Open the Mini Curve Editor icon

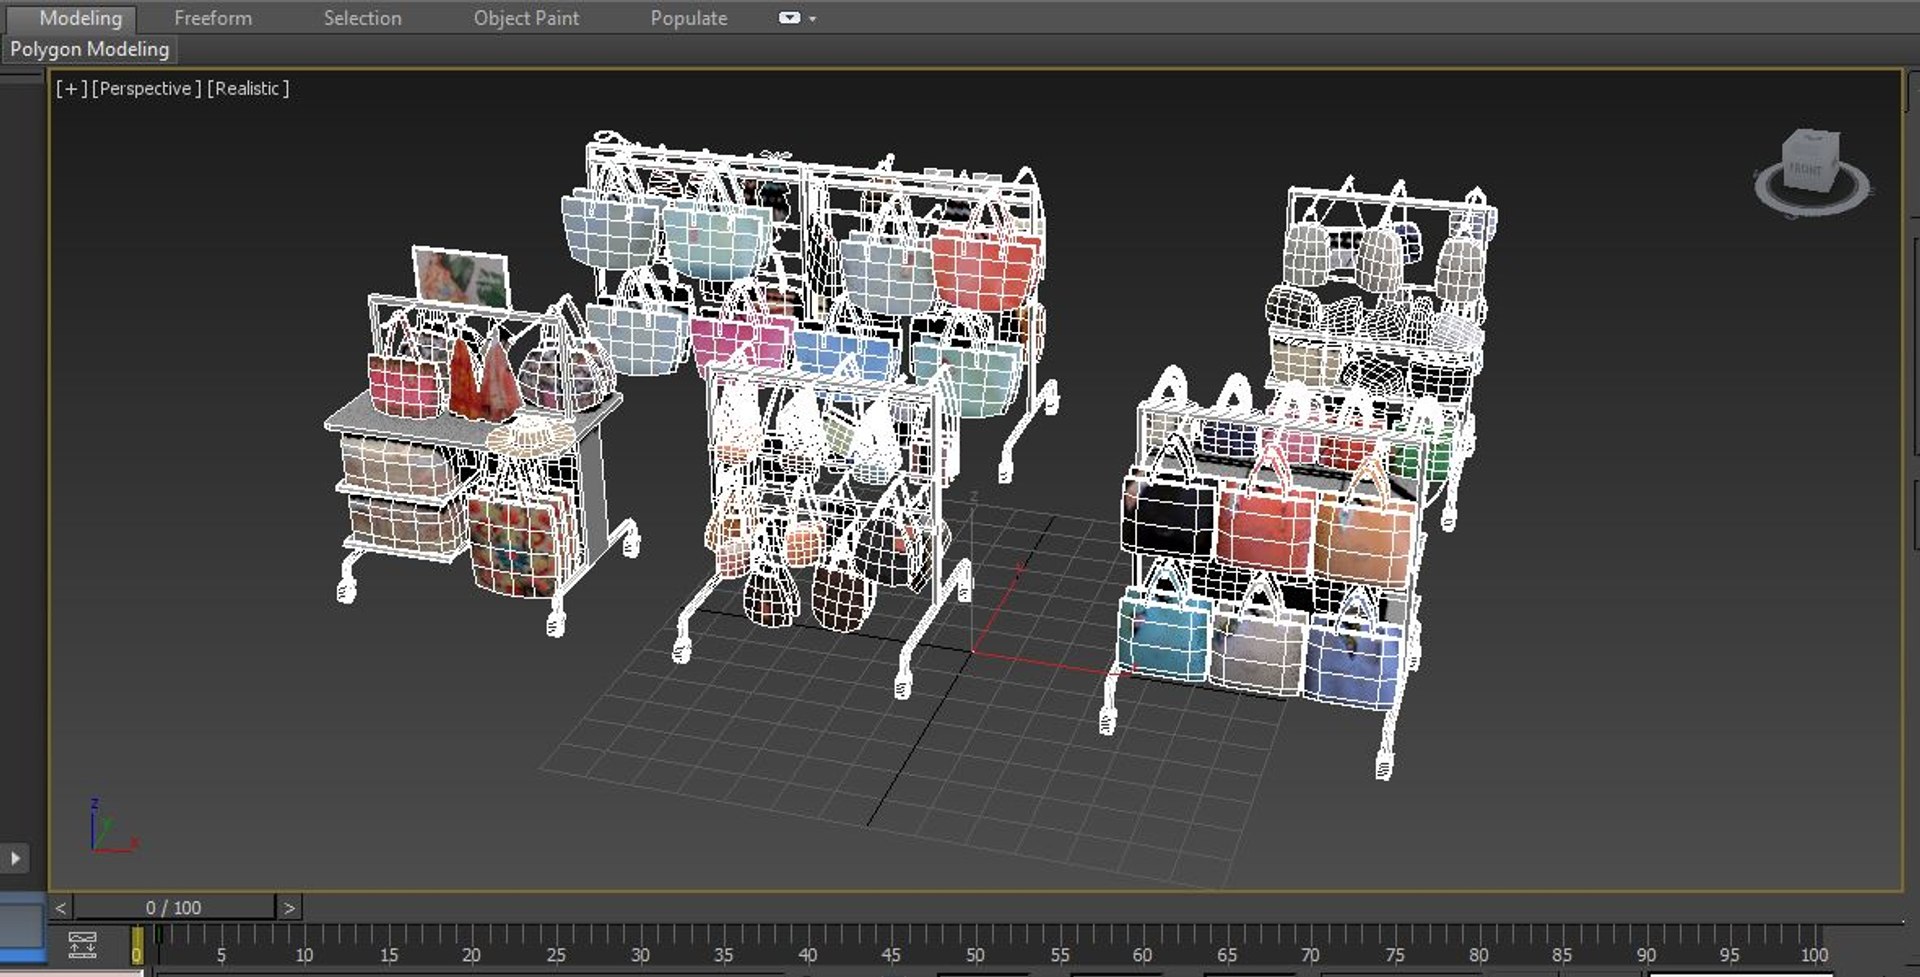(x=82, y=945)
